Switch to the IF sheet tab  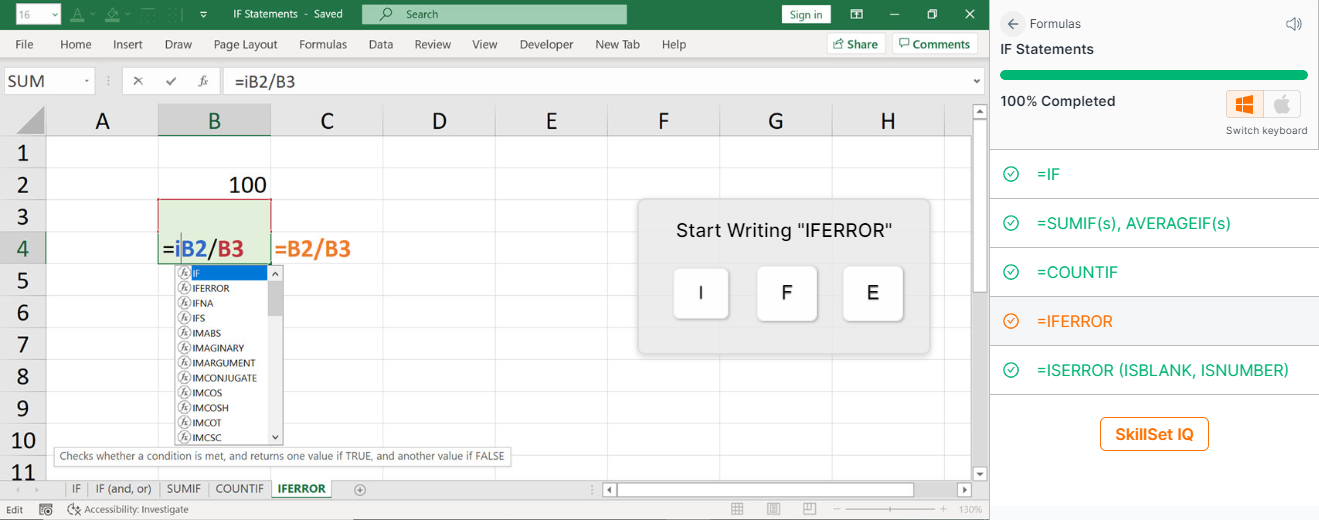tap(76, 489)
